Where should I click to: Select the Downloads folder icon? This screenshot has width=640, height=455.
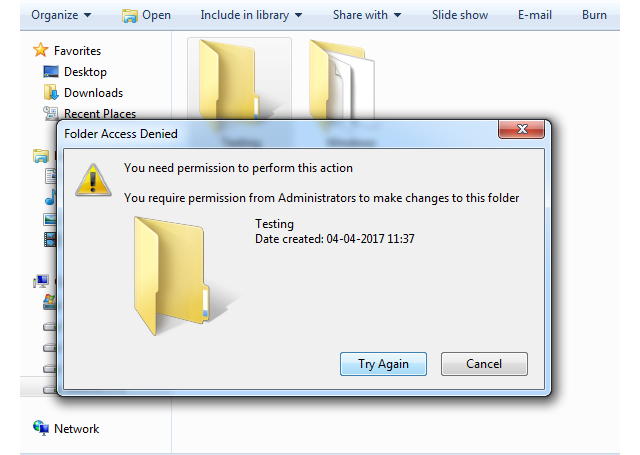pos(51,93)
